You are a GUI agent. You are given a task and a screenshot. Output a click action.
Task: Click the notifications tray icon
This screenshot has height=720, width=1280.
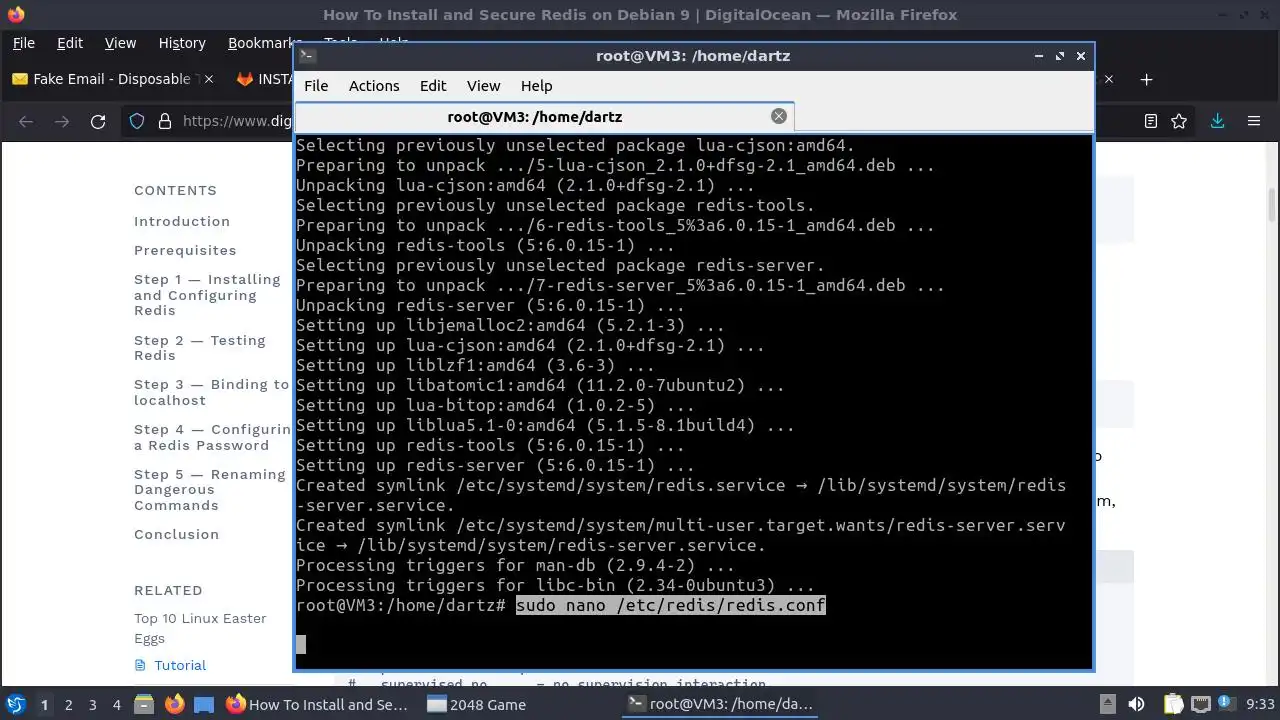point(1228,704)
